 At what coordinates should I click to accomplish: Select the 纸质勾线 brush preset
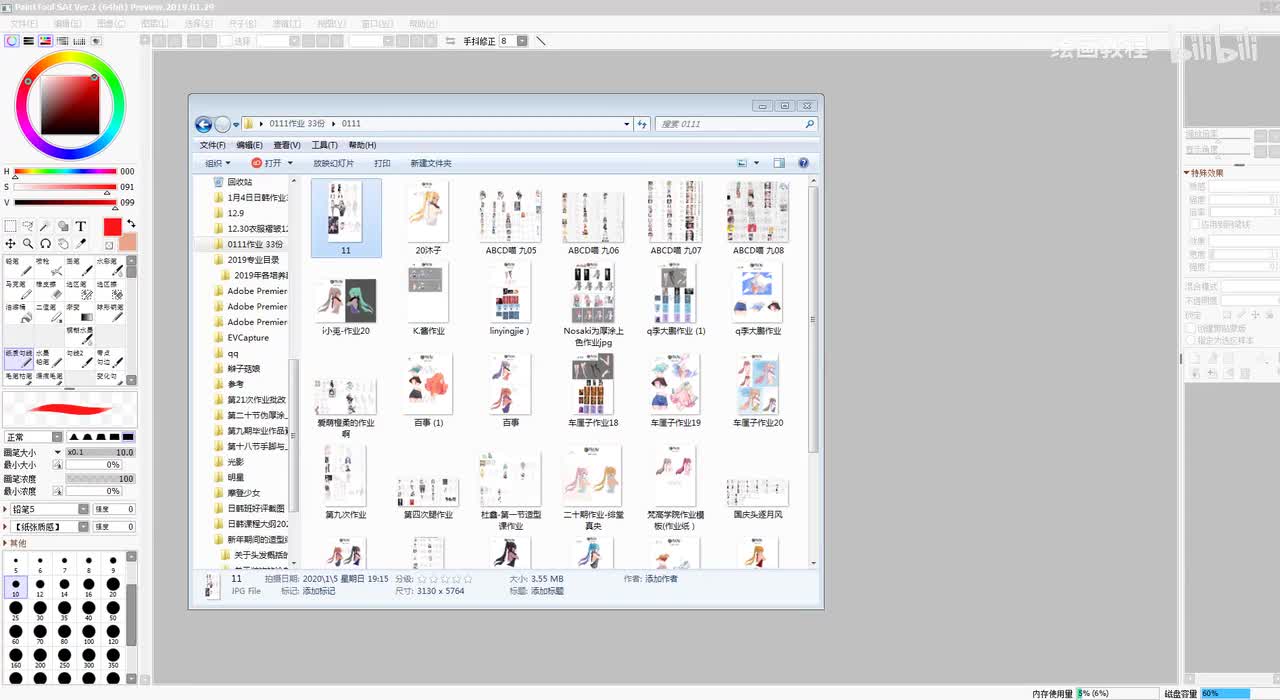[x=18, y=359]
